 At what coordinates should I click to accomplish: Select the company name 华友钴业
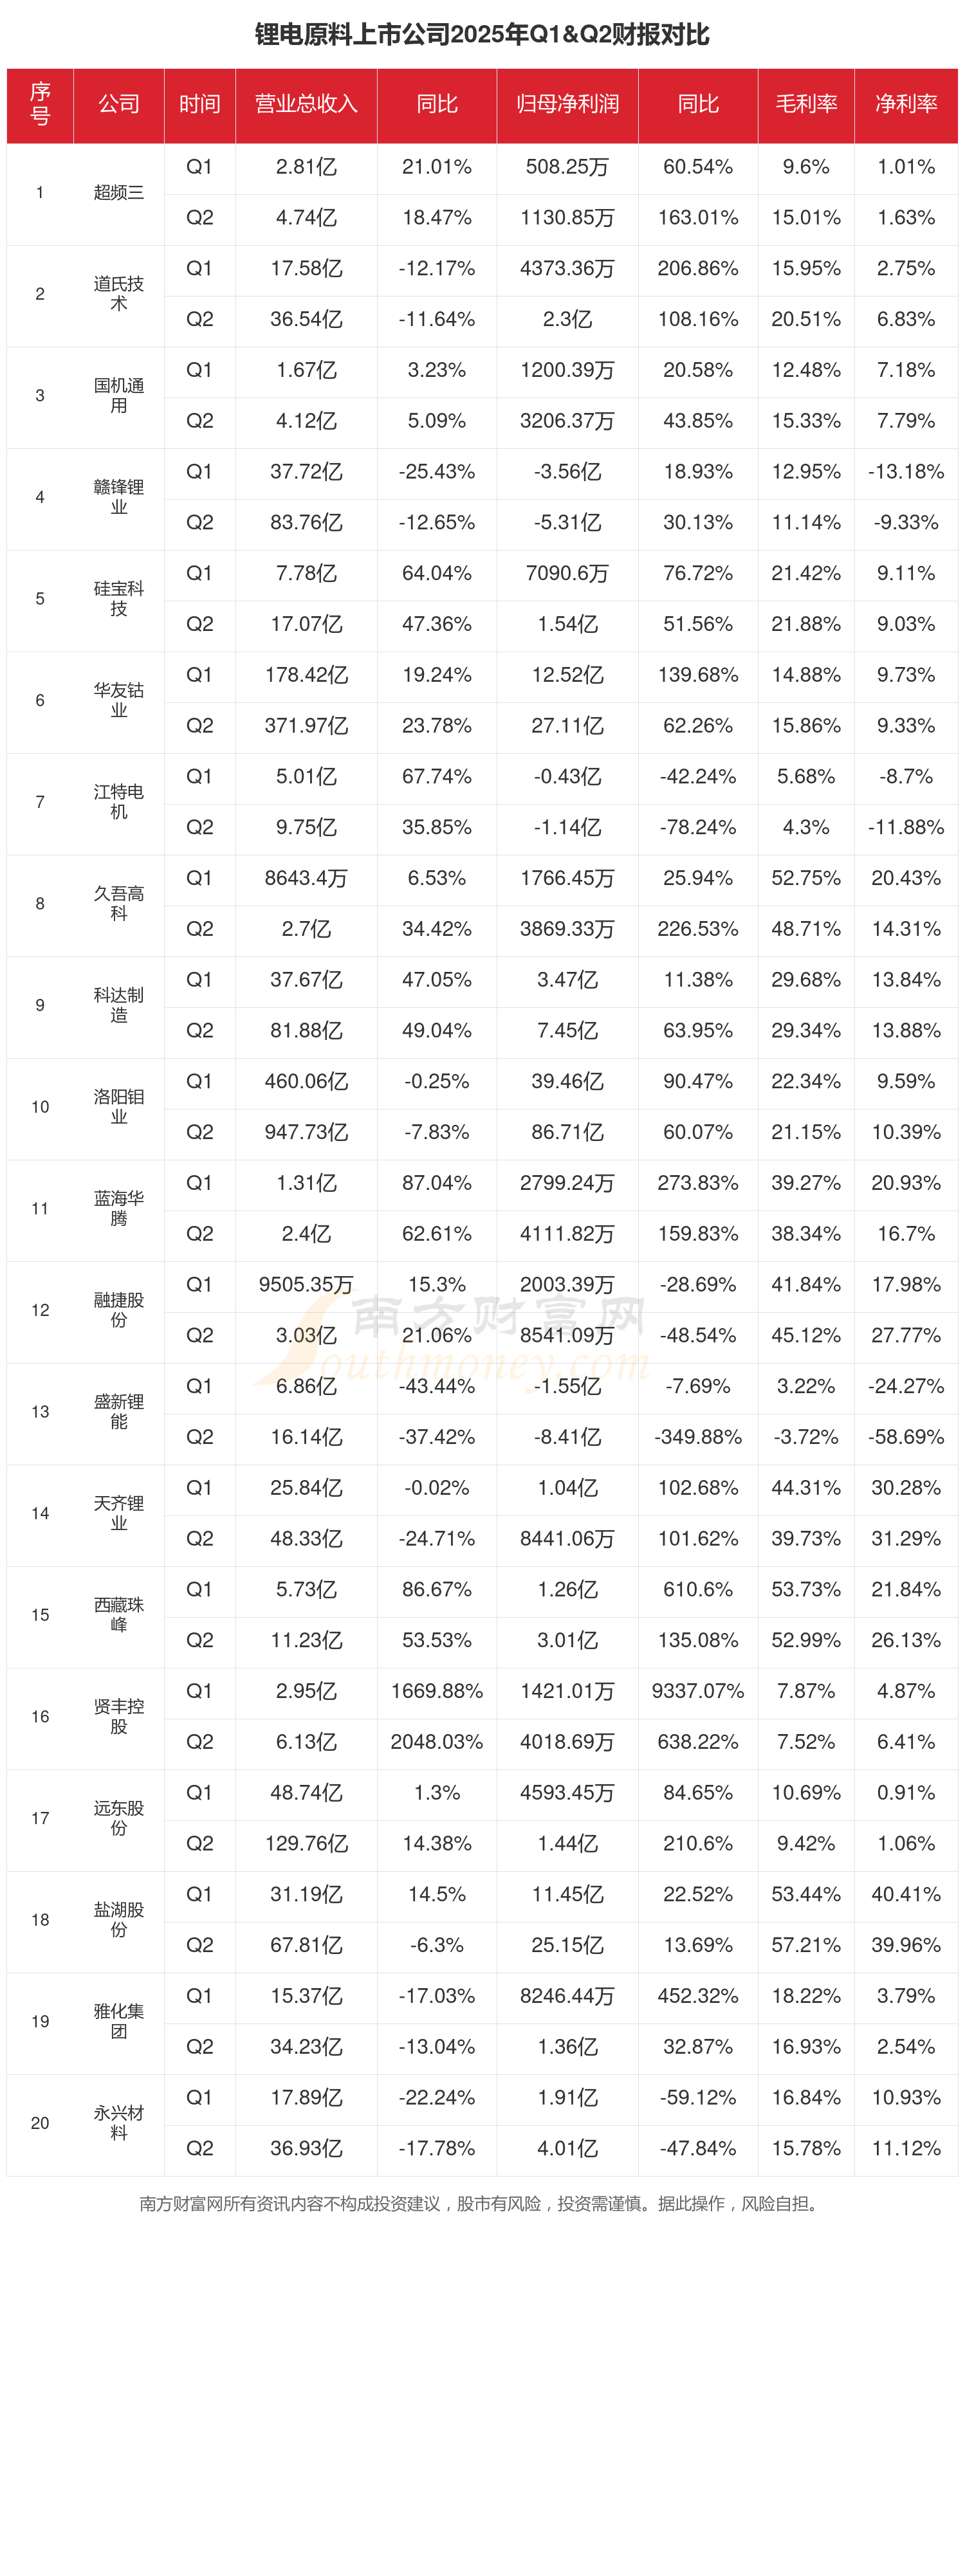119,700
